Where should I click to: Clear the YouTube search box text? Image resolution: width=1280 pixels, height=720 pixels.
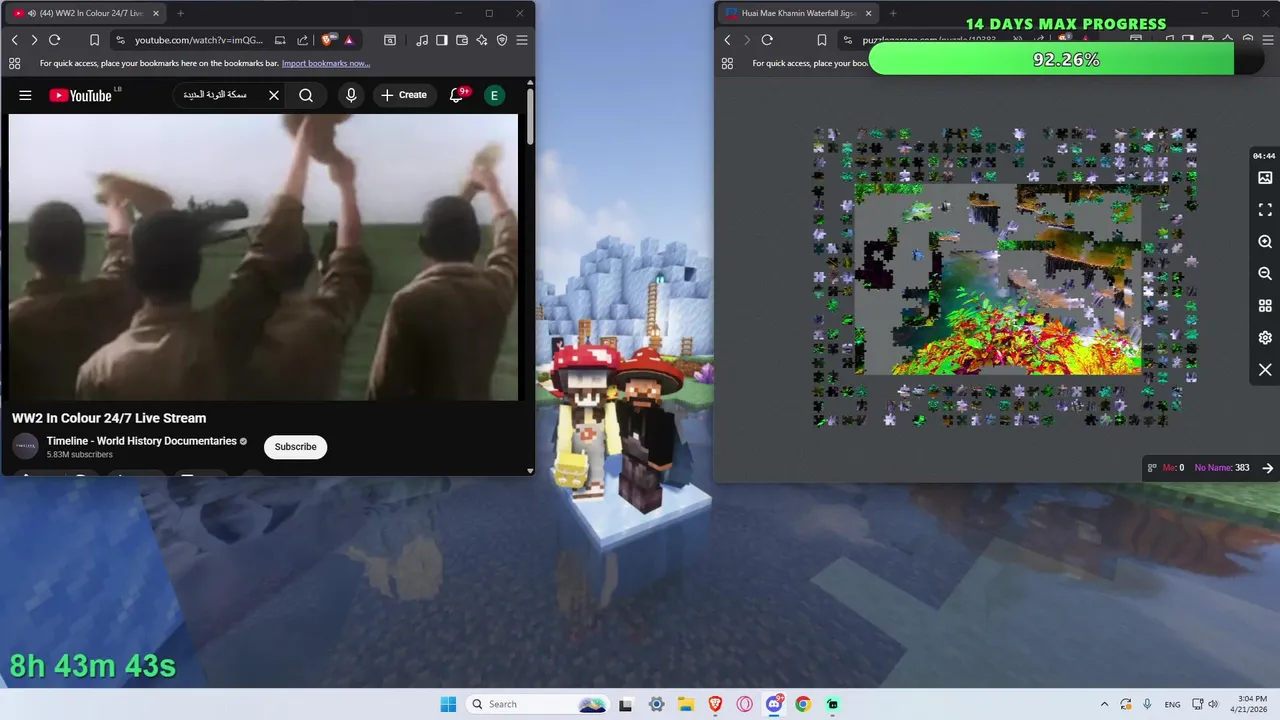tap(273, 95)
